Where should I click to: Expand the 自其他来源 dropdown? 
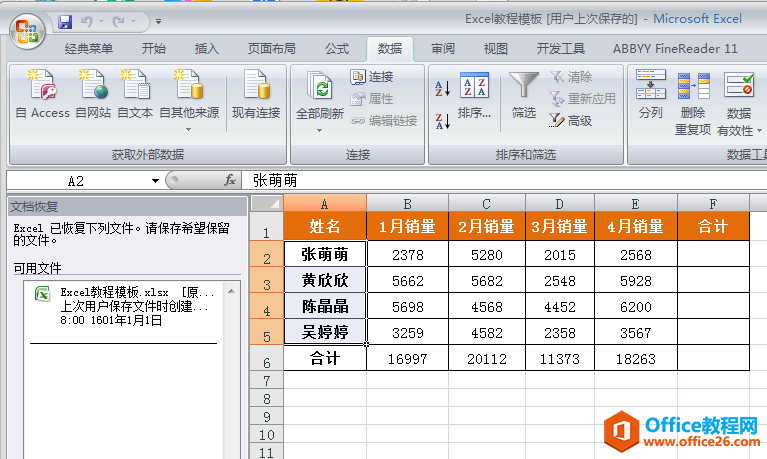click(x=188, y=130)
